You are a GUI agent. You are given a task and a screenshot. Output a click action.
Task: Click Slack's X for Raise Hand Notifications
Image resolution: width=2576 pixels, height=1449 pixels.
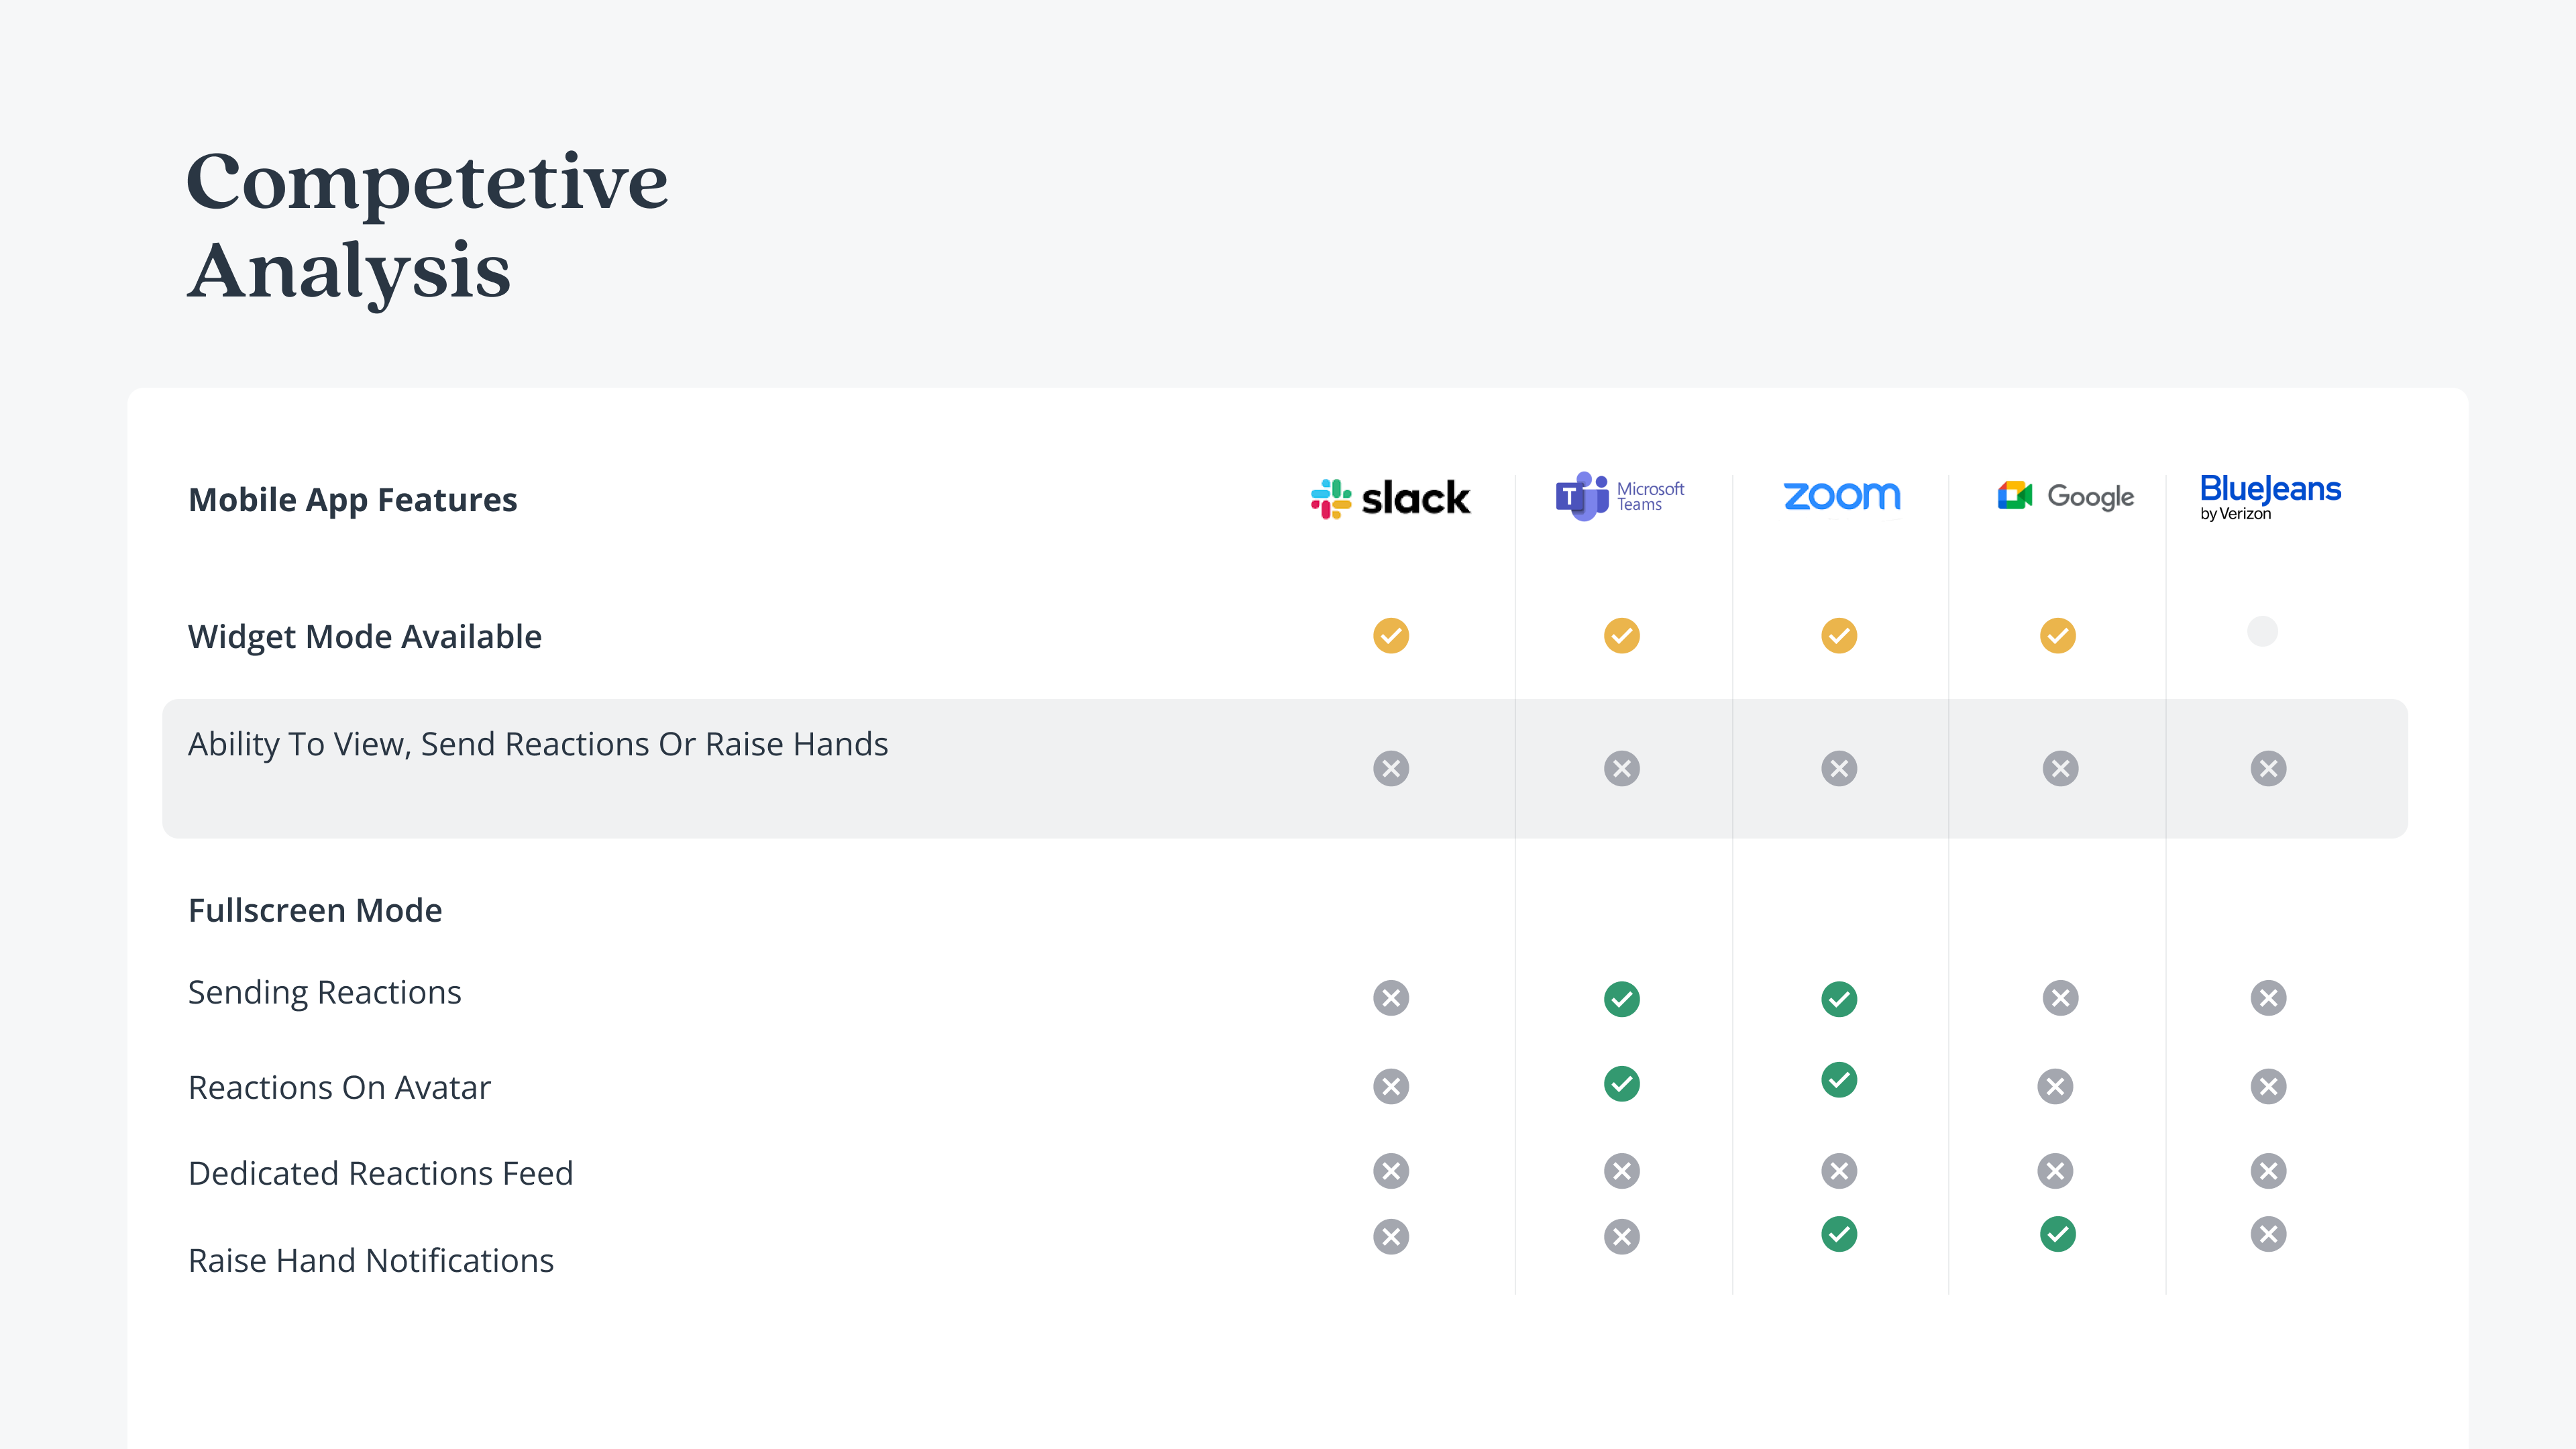(1391, 1237)
